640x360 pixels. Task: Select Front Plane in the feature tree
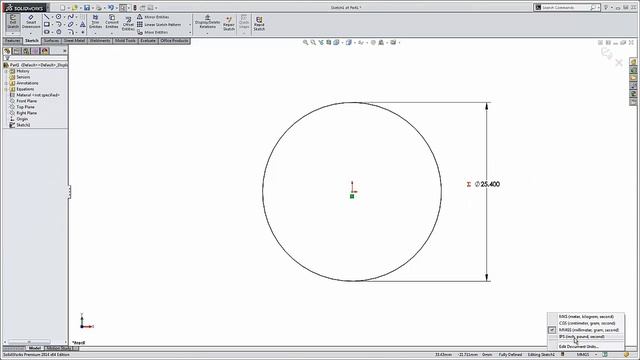(x=23, y=101)
